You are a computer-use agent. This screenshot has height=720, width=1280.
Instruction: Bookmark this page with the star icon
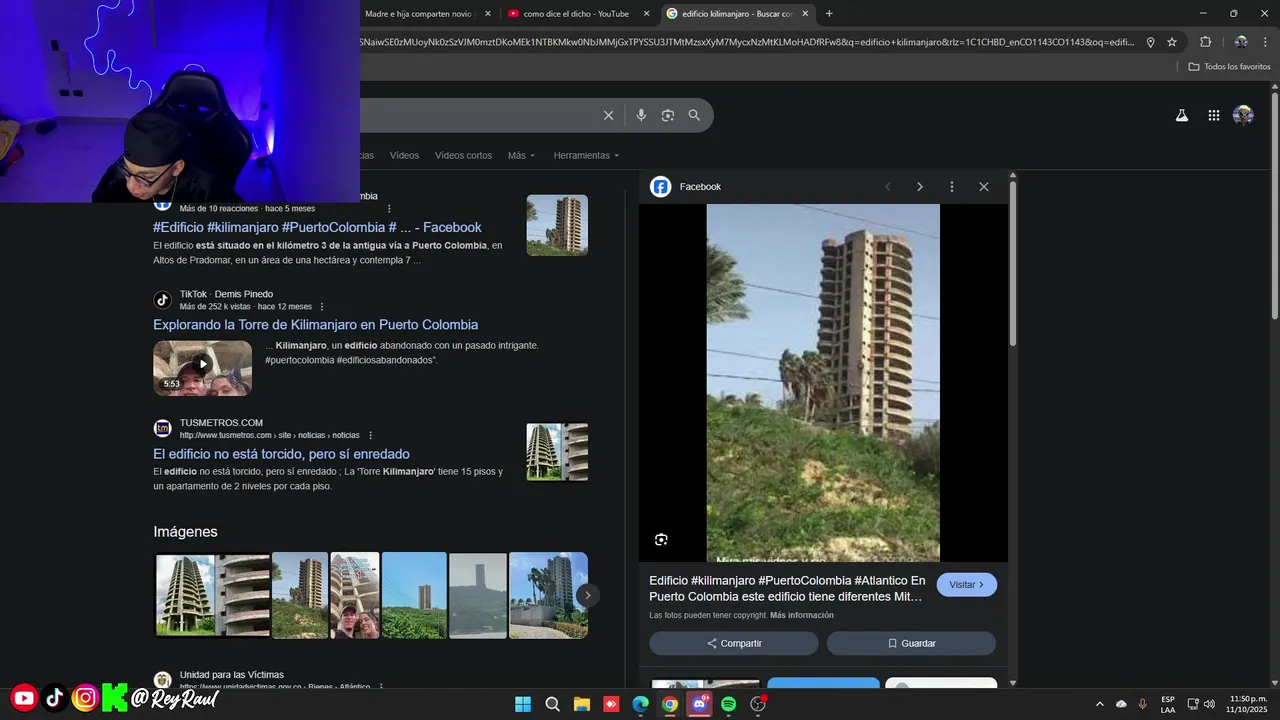[1172, 42]
